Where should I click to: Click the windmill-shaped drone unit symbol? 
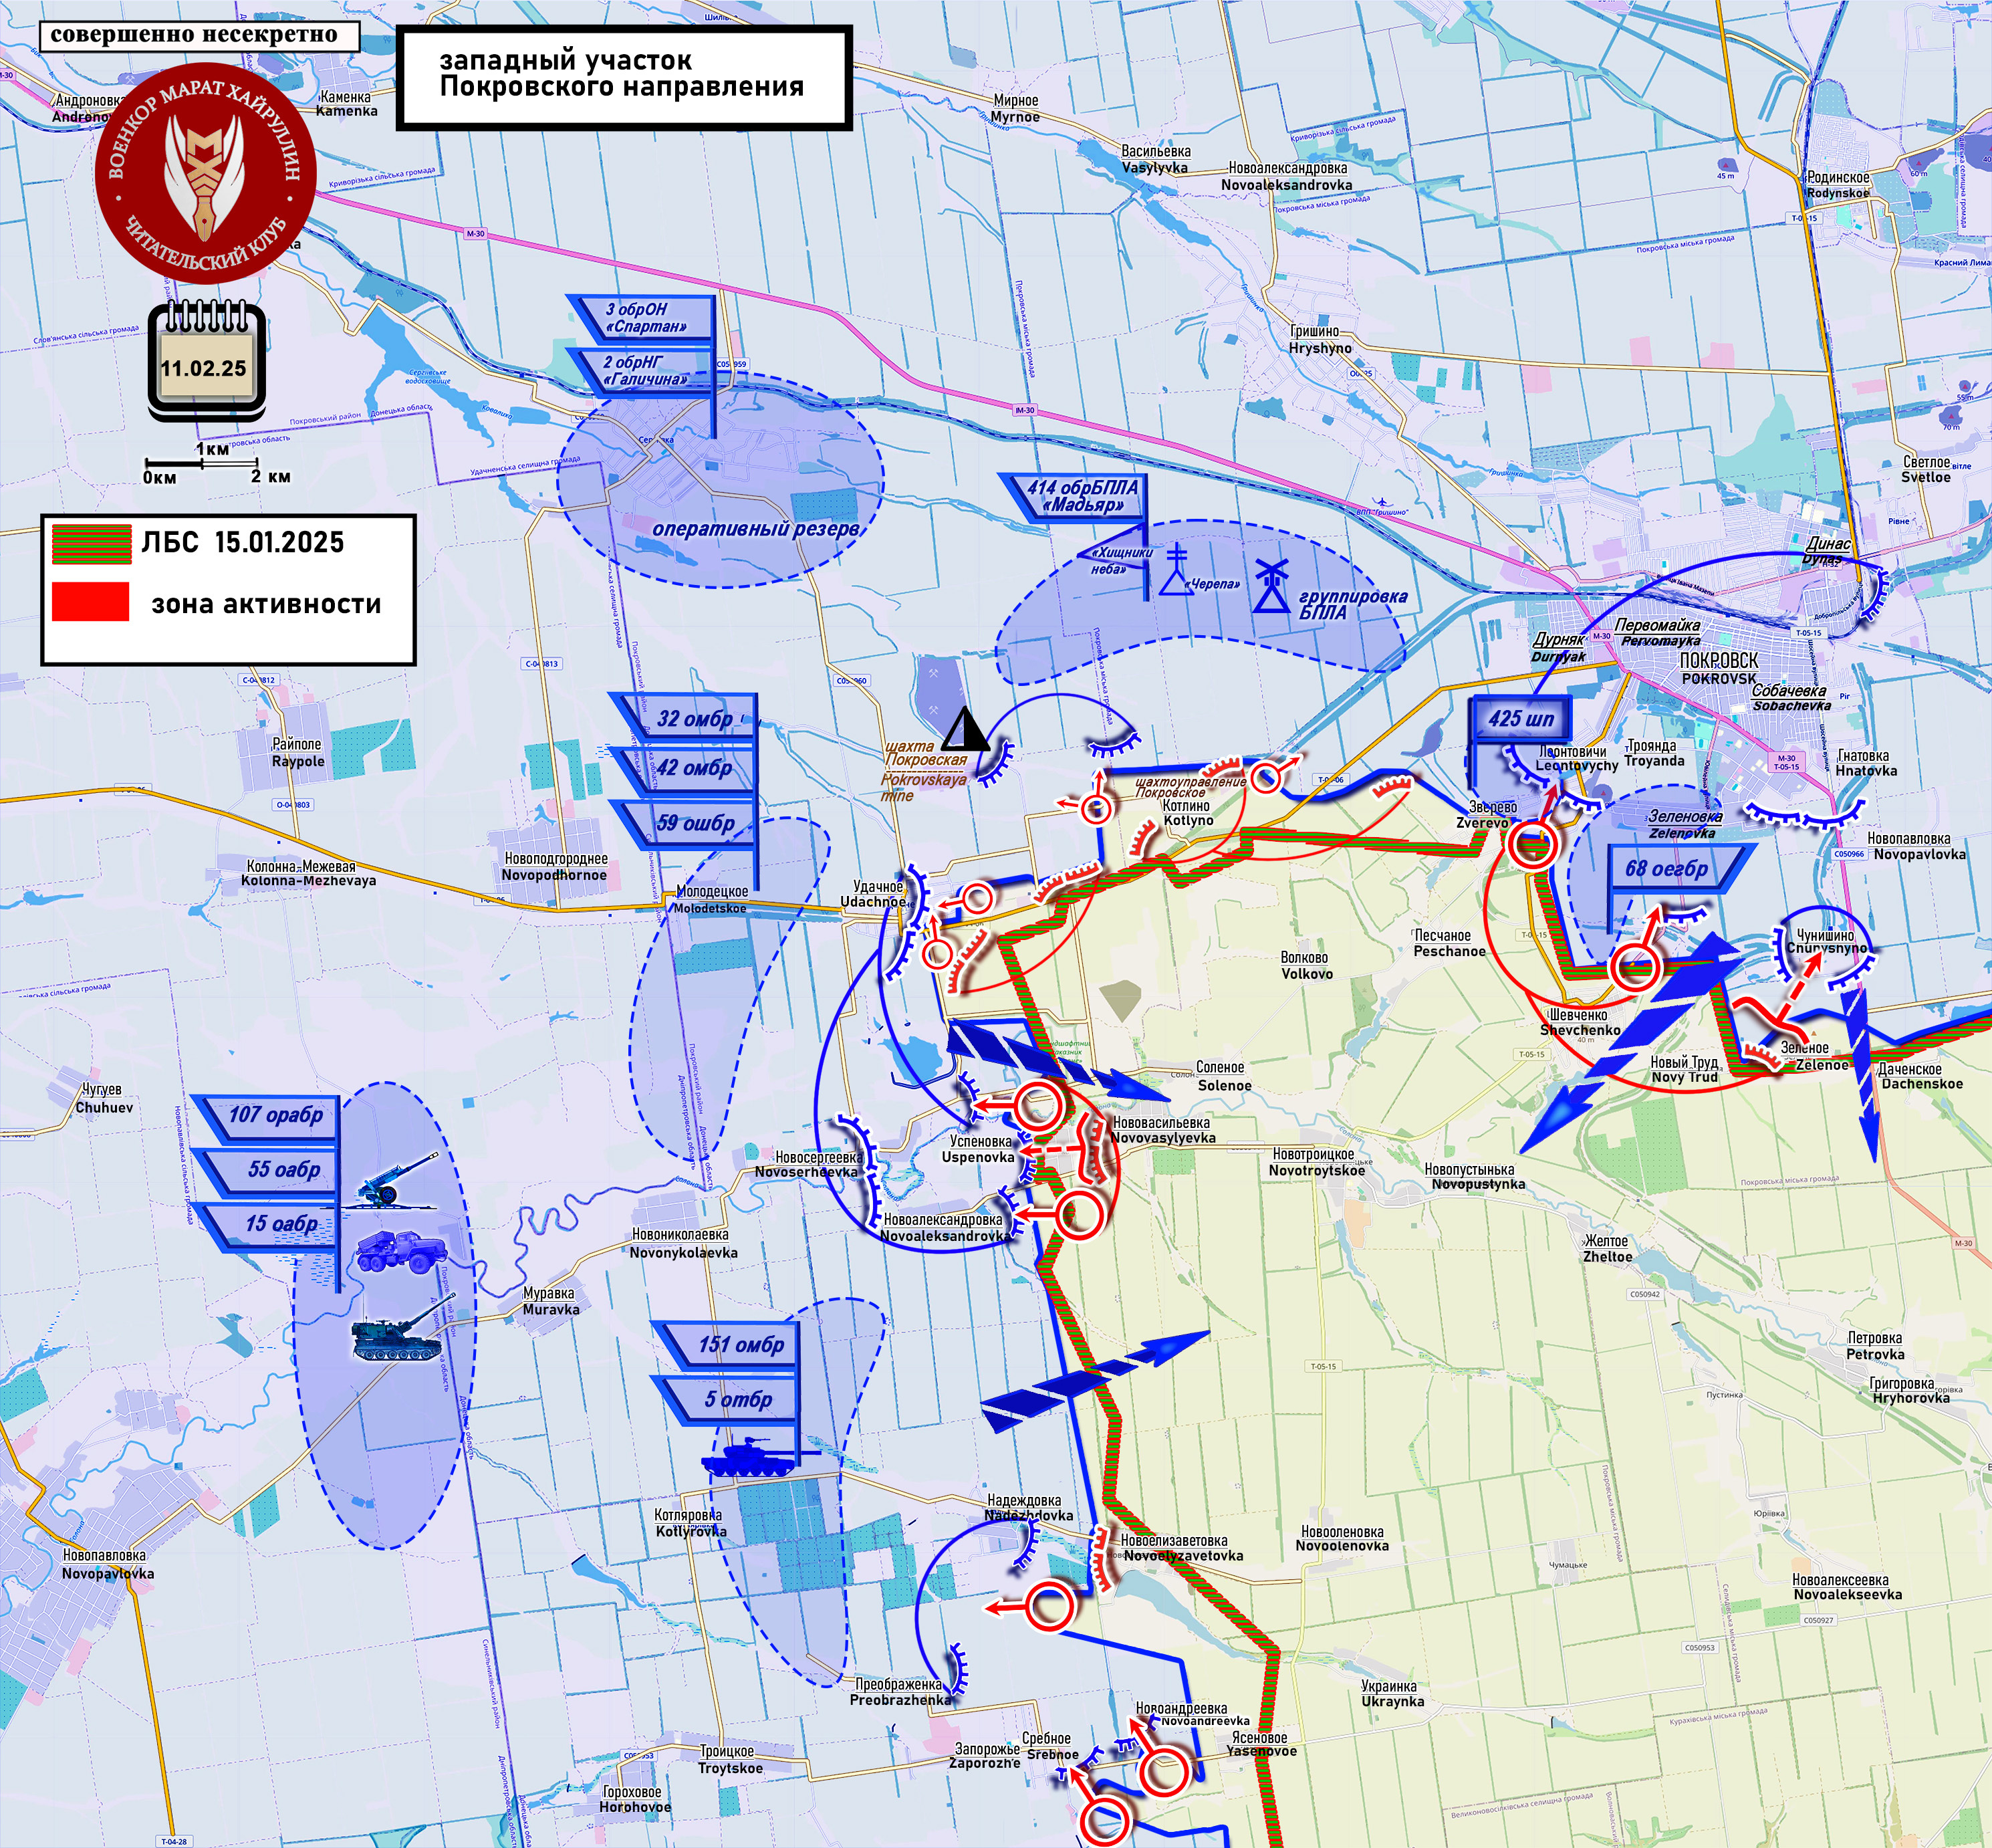coord(1271,586)
